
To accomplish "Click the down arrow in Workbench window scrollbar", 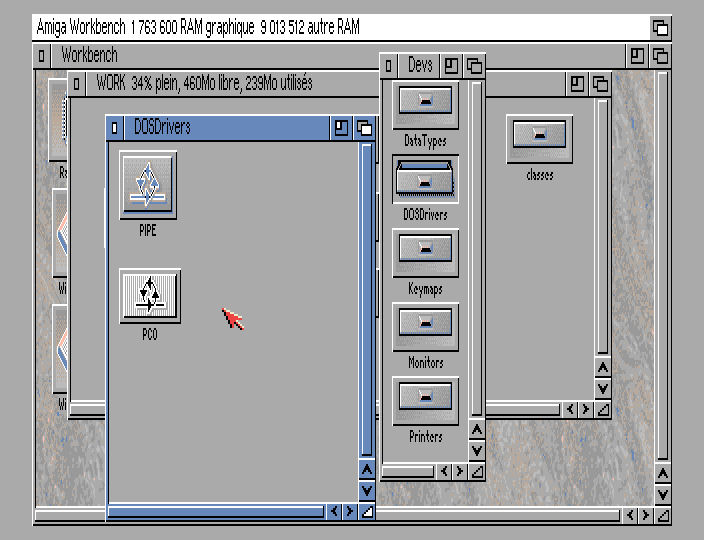I will 663,494.
